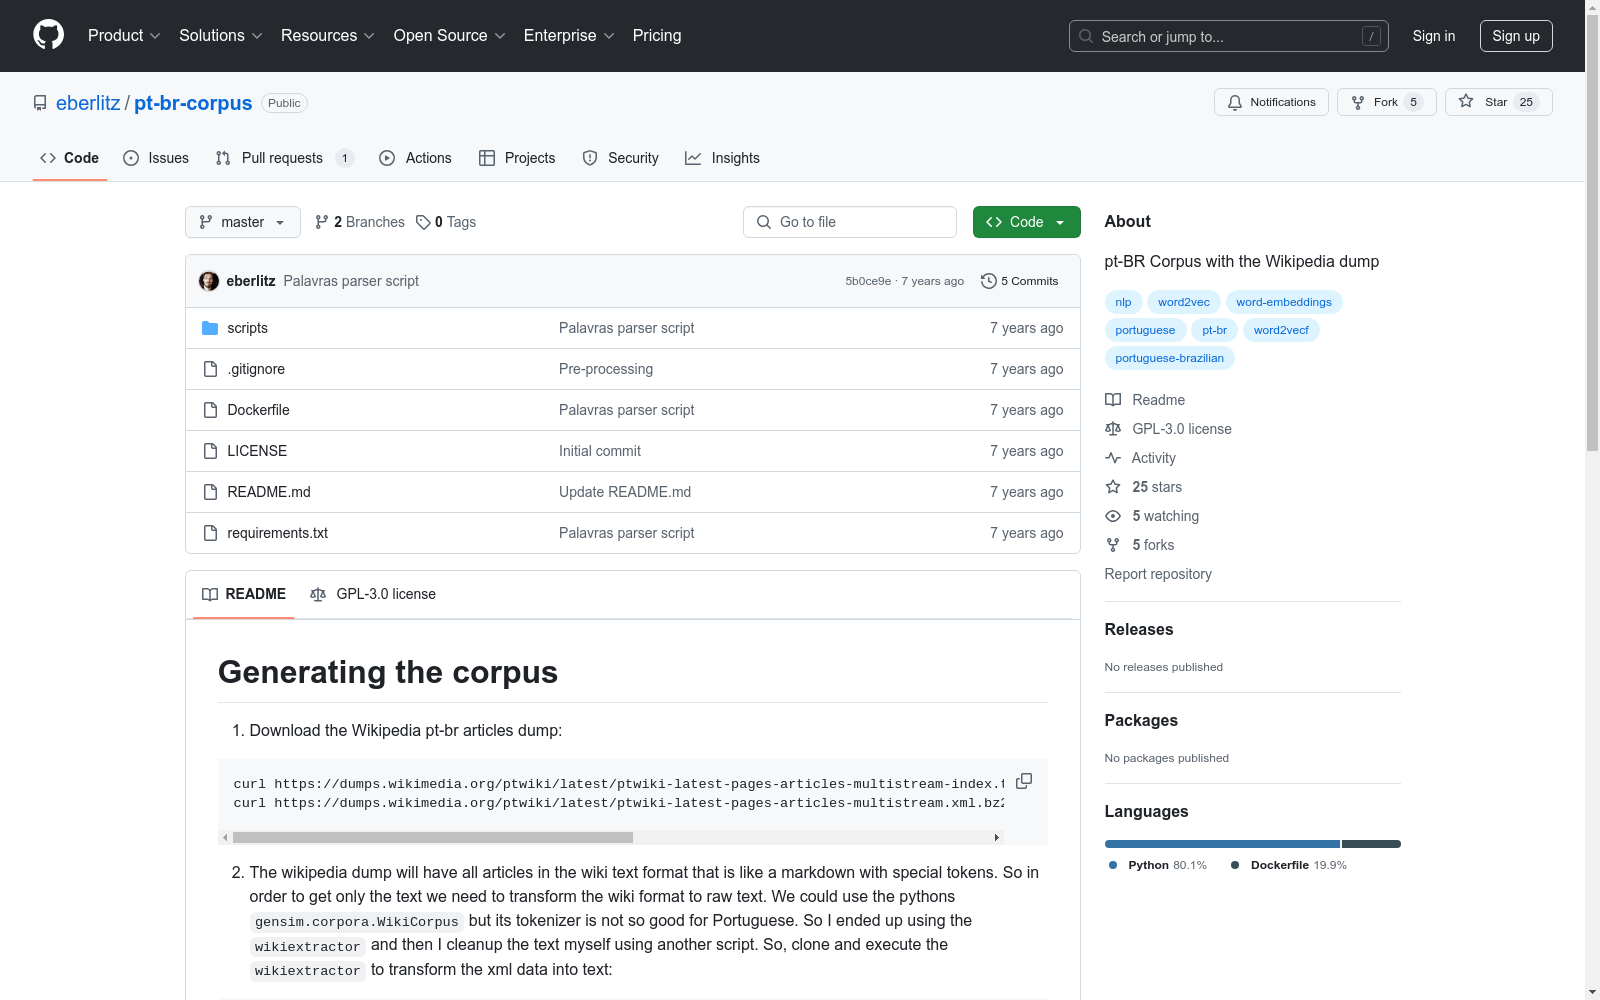The image size is (1600, 1000).
Task: Click the Go to file field
Action: [x=850, y=222]
